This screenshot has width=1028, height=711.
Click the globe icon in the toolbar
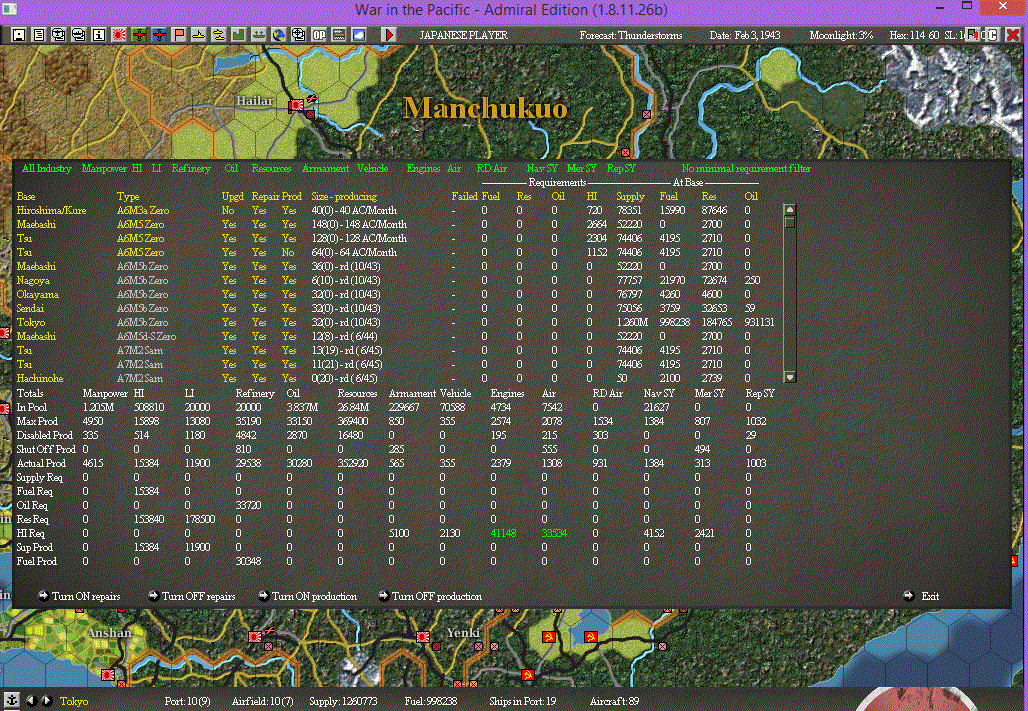click(279, 35)
